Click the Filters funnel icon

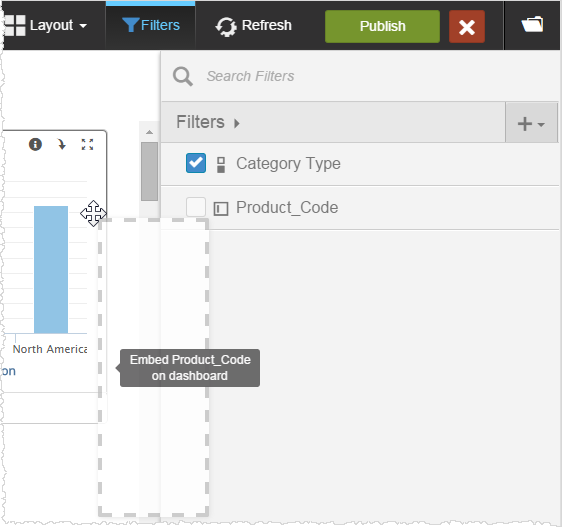pos(130,25)
